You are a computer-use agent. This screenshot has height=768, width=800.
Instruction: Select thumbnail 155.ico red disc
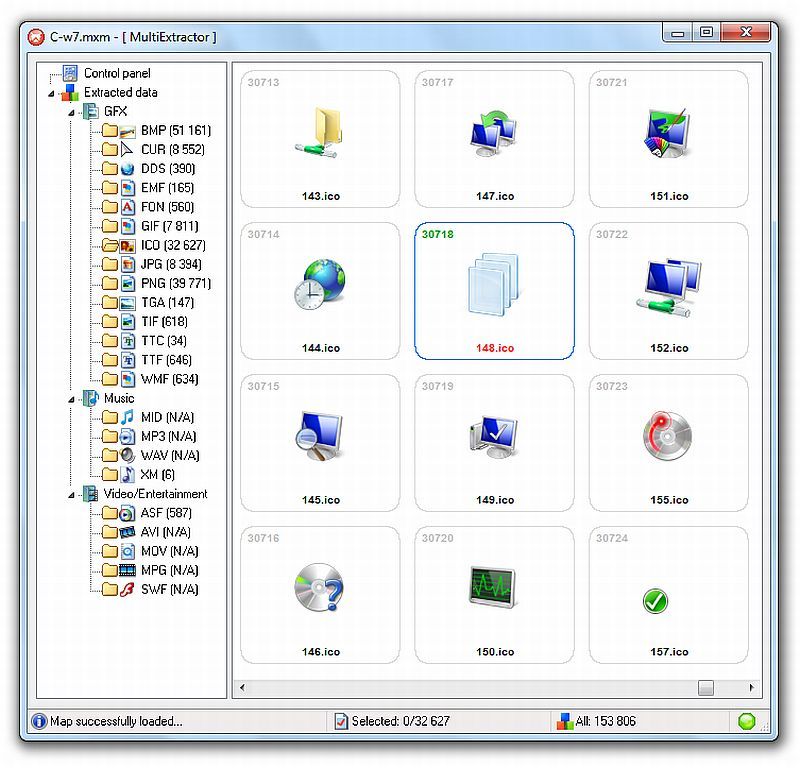[x=669, y=443]
